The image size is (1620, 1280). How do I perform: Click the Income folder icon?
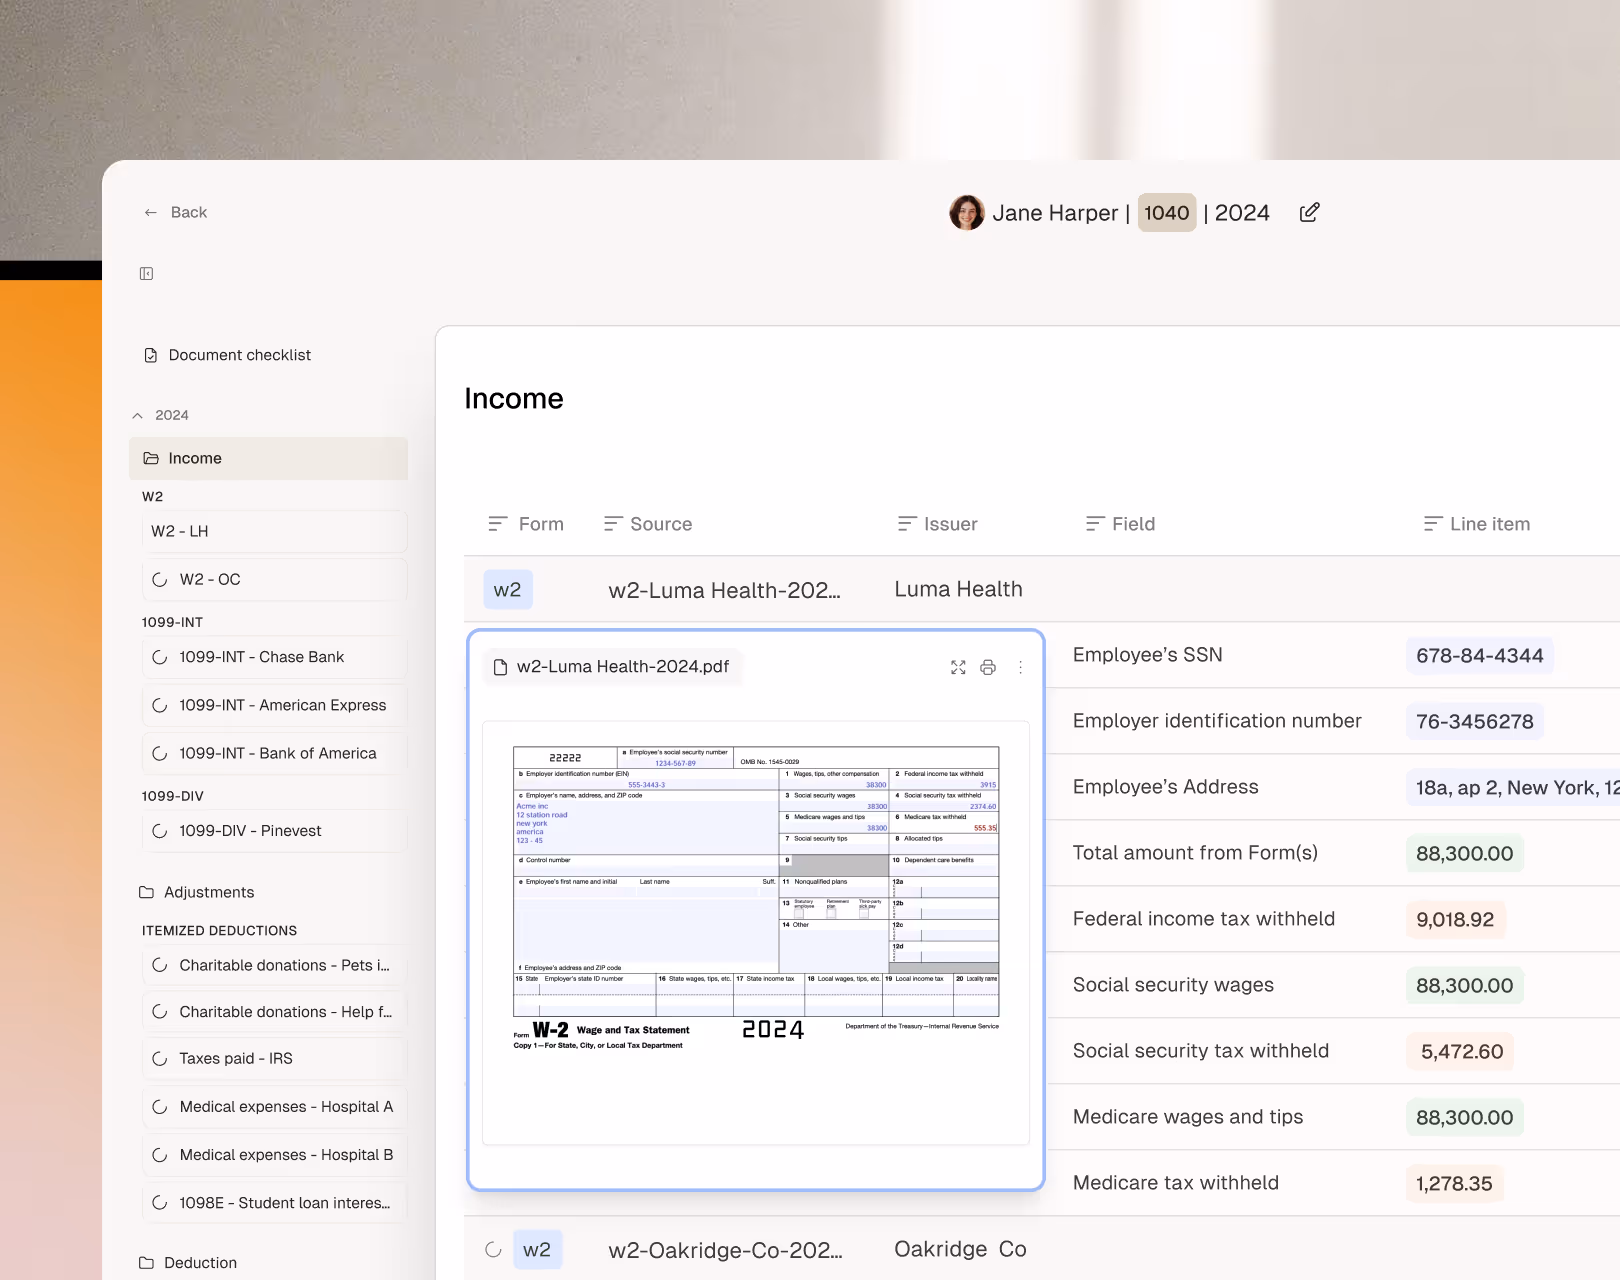point(151,458)
